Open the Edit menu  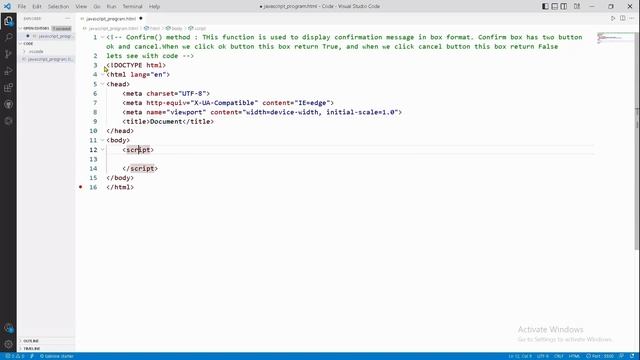point(37,7)
